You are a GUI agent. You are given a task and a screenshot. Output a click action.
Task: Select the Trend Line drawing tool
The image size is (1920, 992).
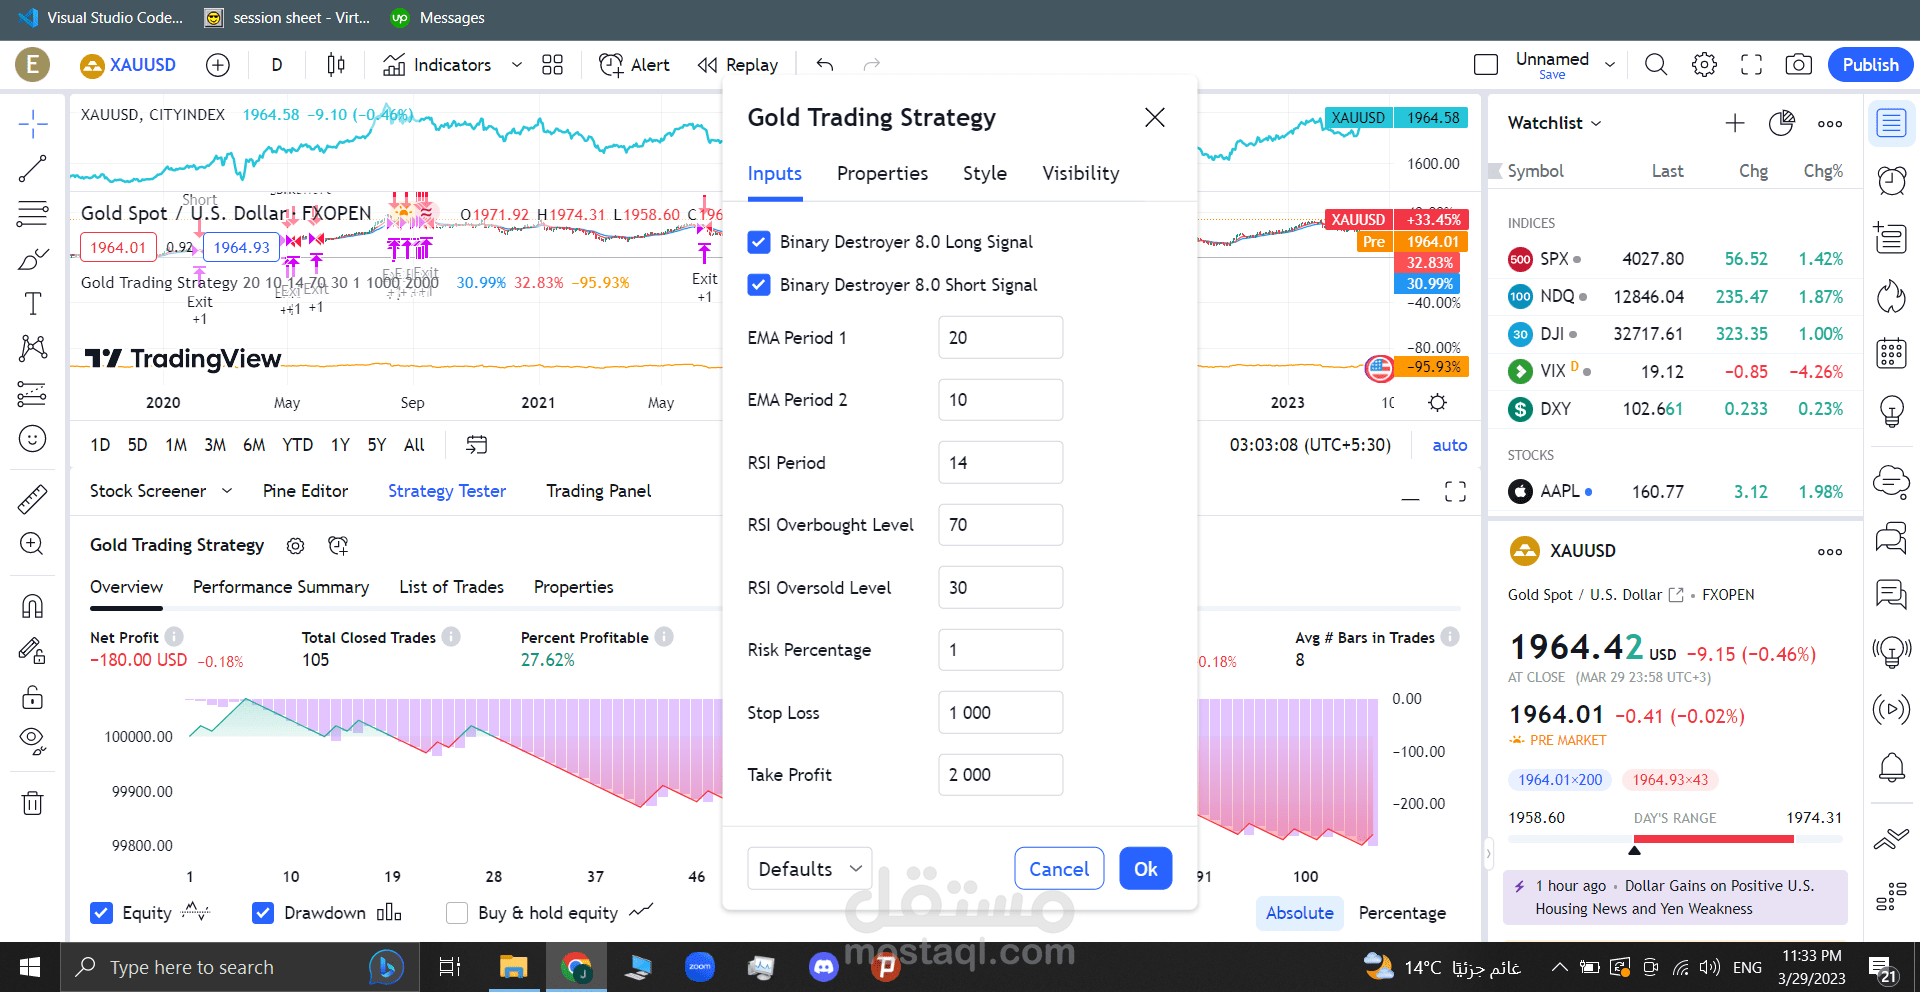[x=33, y=168]
